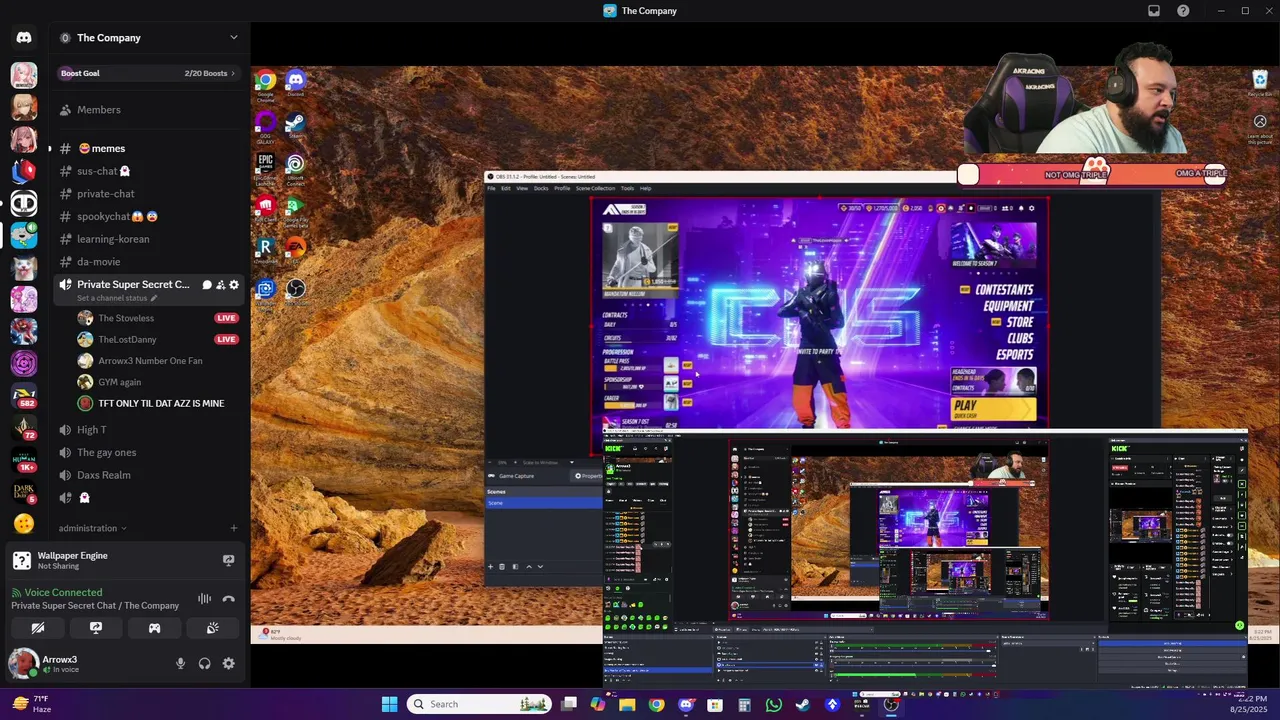
Task: Open the da-movie channel
Action: (150, 262)
